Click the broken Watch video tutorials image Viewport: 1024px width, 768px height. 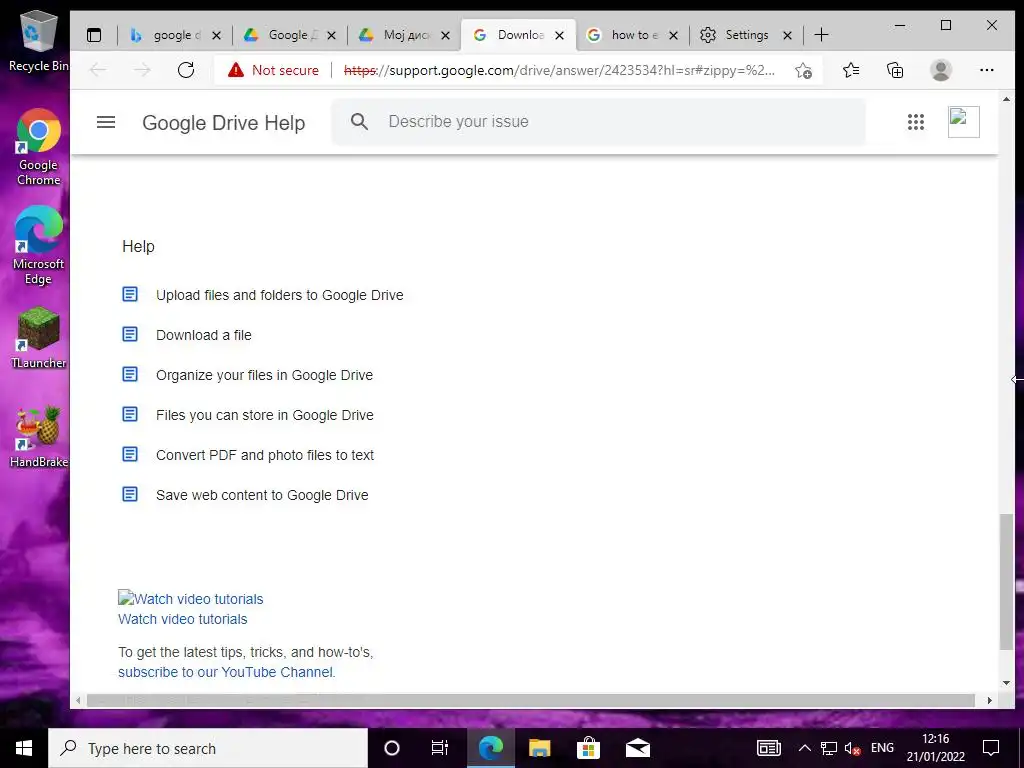(191, 598)
